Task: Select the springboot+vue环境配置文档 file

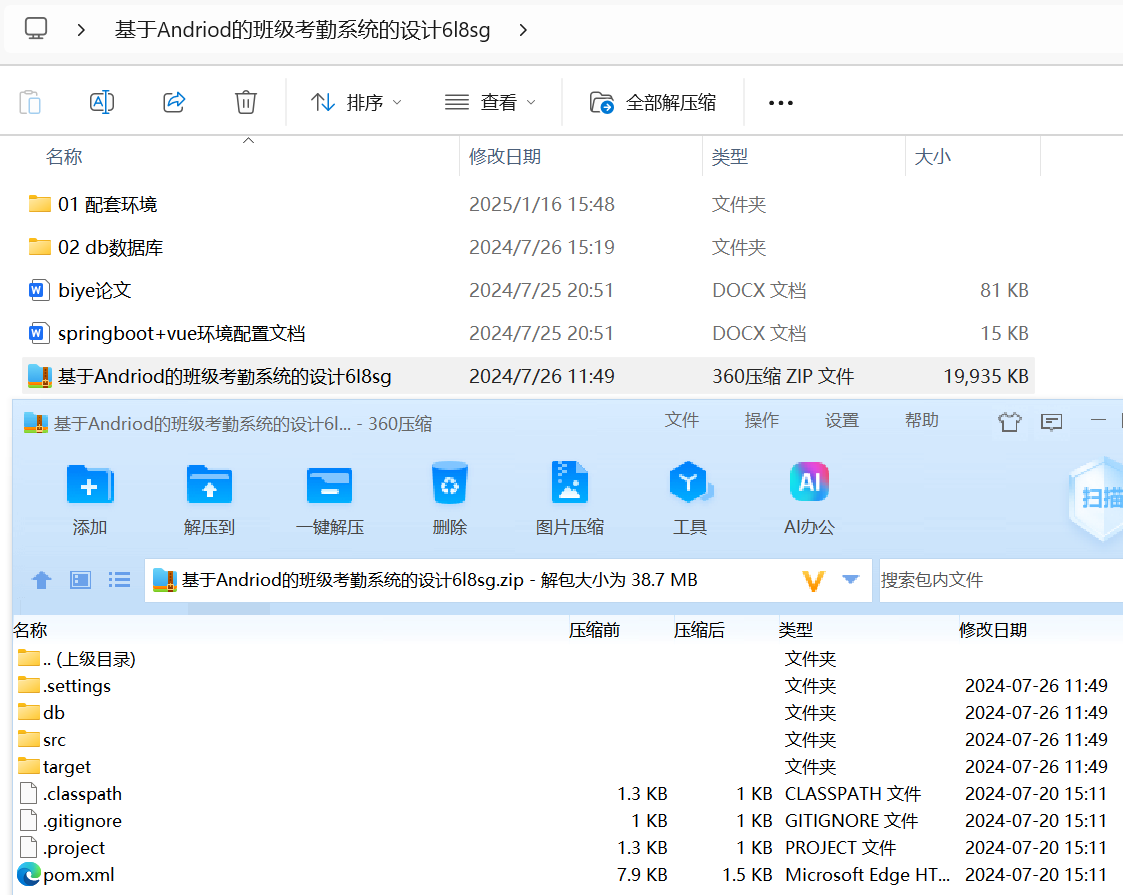Action: [529, 333]
